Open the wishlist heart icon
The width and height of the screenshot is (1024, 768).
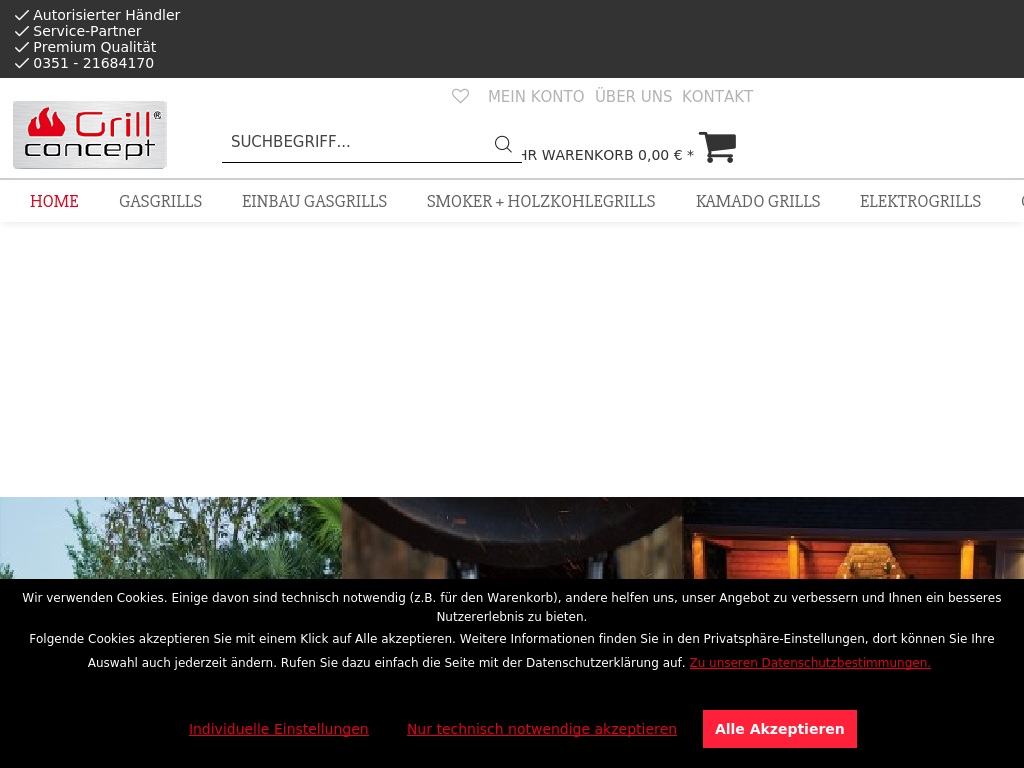click(460, 97)
